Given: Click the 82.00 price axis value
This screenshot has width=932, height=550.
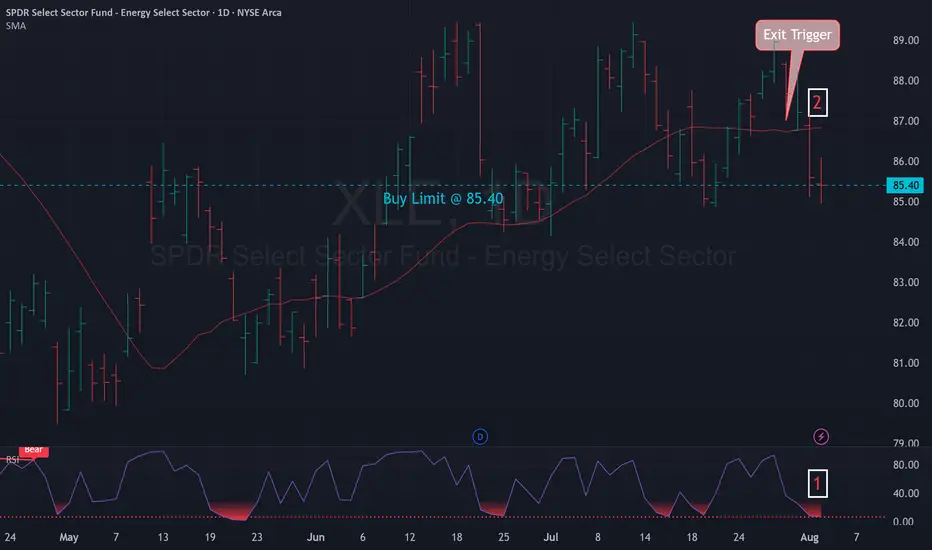Looking at the screenshot, I should 905,323.
